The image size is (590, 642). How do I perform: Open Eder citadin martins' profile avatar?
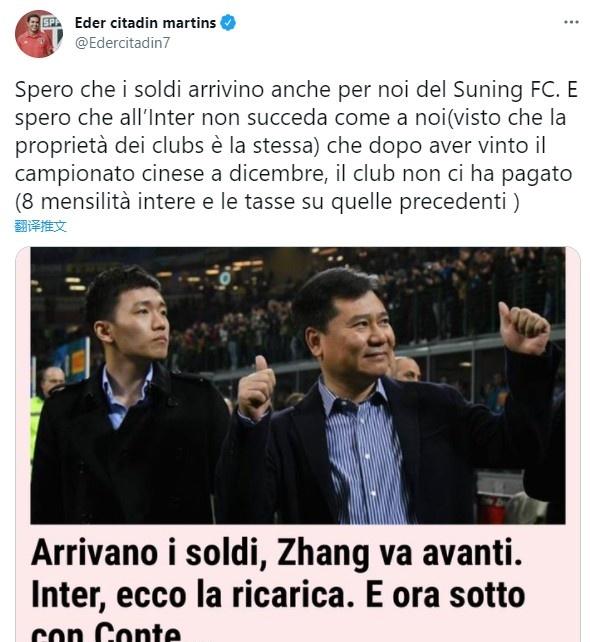[x=39, y=34]
